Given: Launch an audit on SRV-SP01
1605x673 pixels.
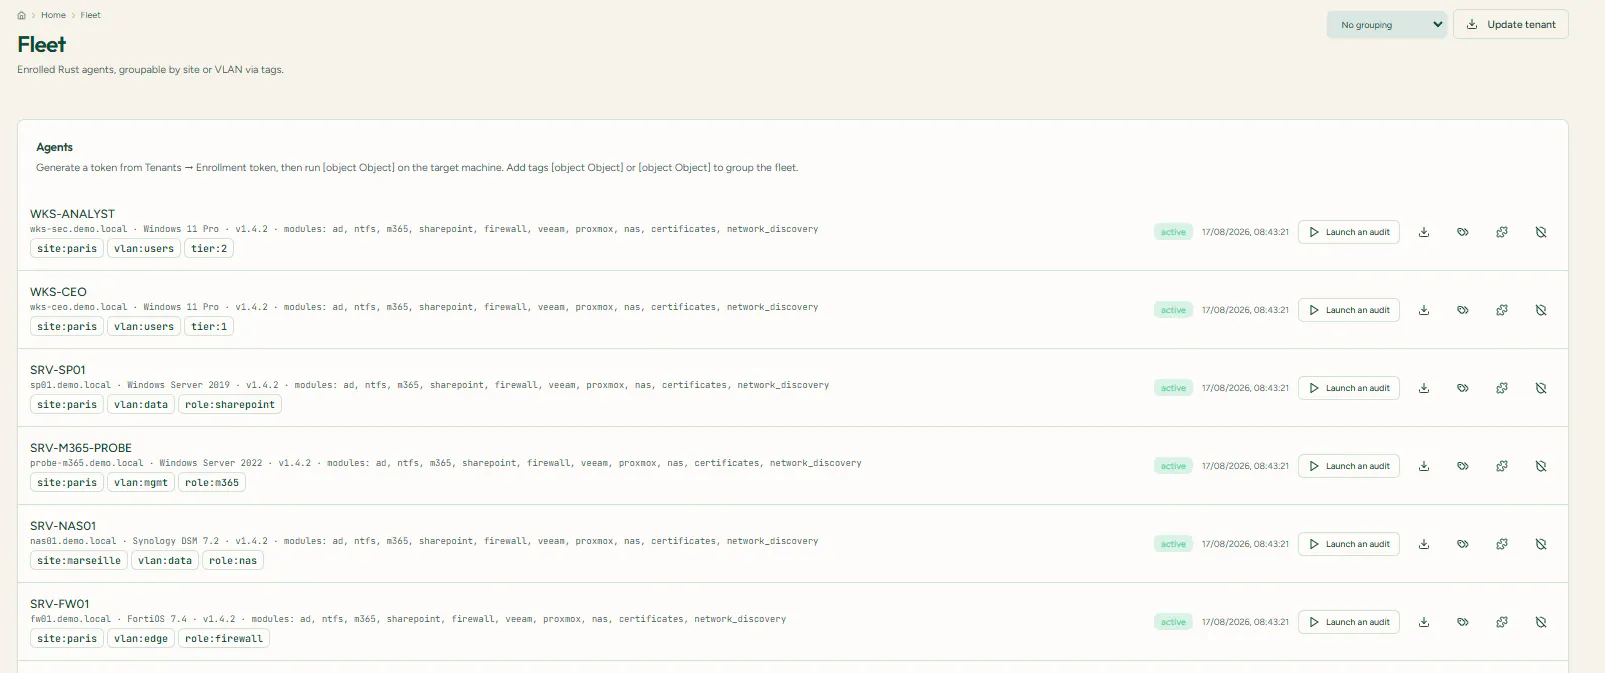Looking at the screenshot, I should pyautogui.click(x=1349, y=388).
